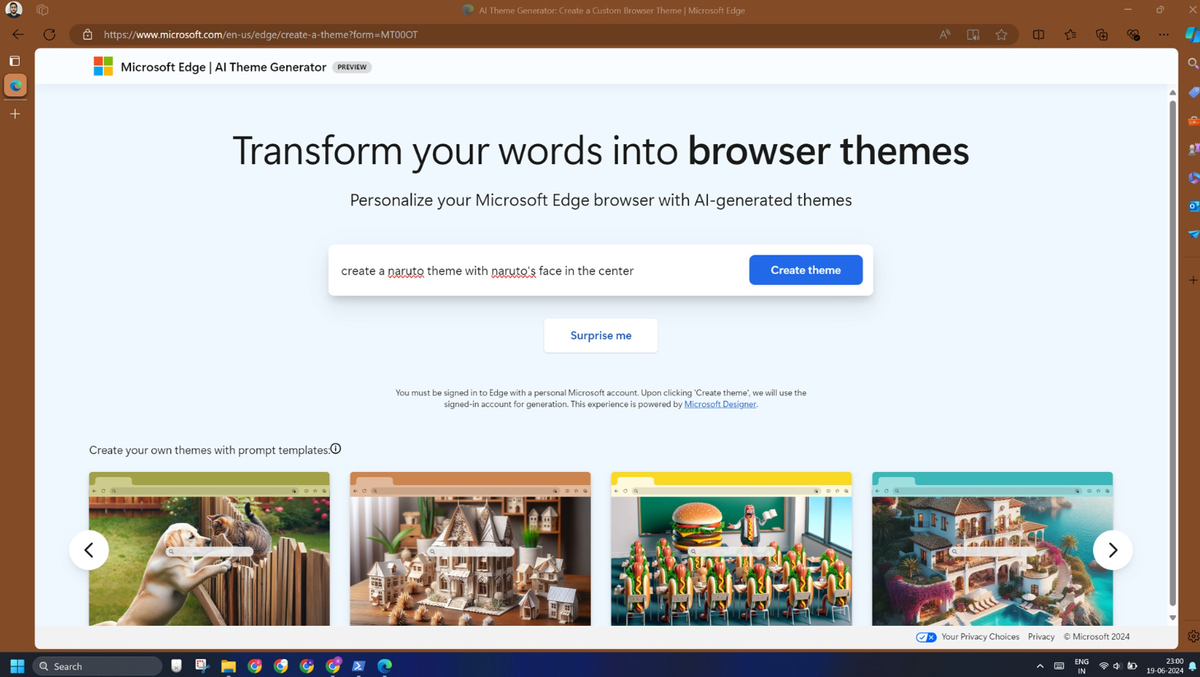This screenshot has width=1200, height=677.
Task: Show hidden system tray icons chevron
Action: (1040, 666)
